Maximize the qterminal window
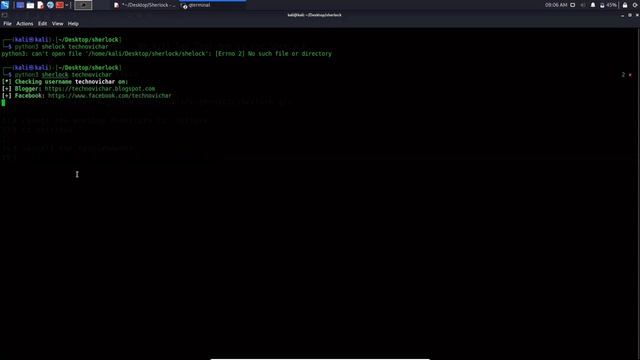The image size is (640, 360). [630, 15]
